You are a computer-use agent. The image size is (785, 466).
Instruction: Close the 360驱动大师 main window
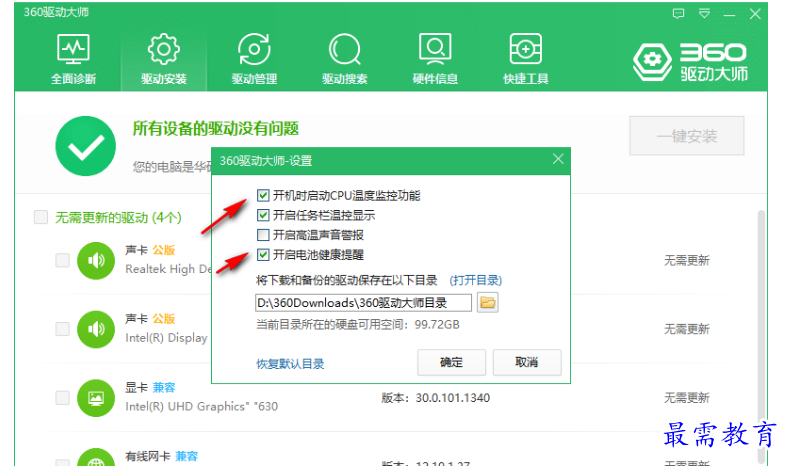point(755,14)
